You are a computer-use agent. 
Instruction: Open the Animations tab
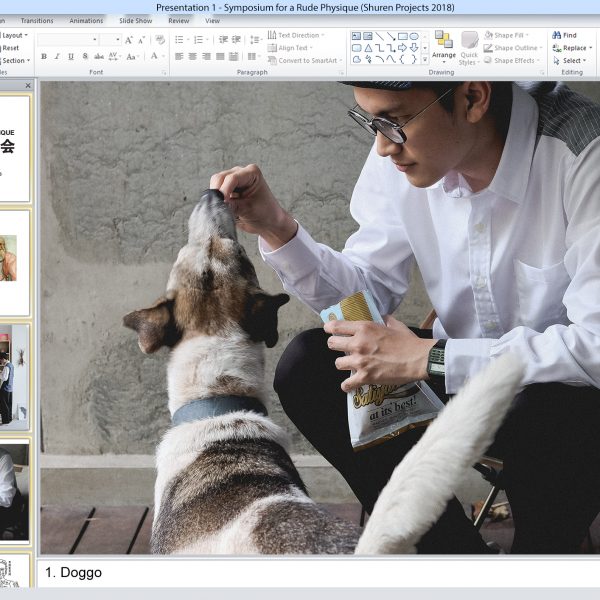pyautogui.click(x=86, y=20)
